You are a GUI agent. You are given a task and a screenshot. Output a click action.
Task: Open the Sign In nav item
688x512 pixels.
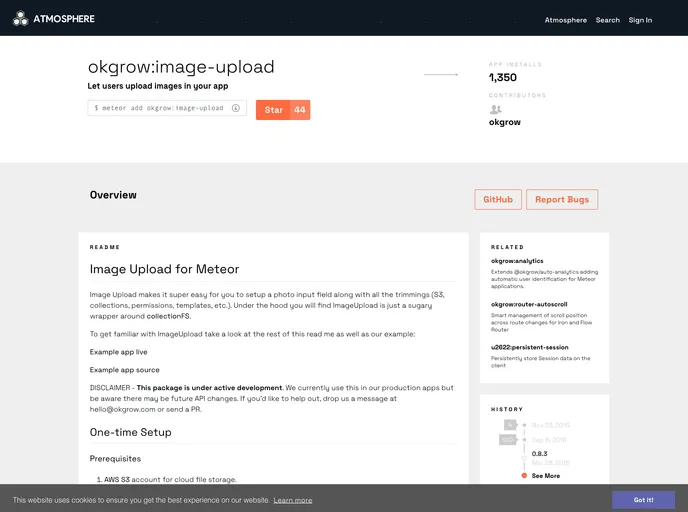[640, 20]
